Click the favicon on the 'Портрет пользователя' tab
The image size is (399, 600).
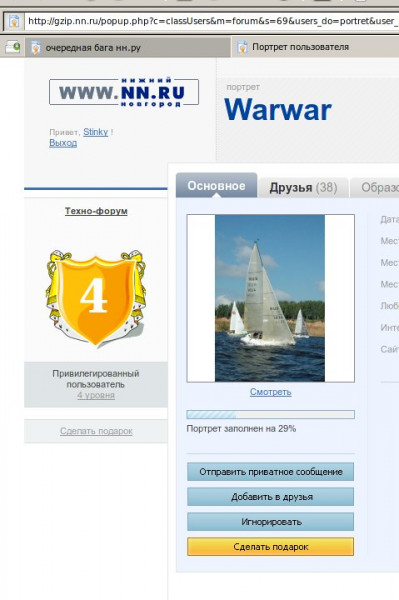coord(243,47)
